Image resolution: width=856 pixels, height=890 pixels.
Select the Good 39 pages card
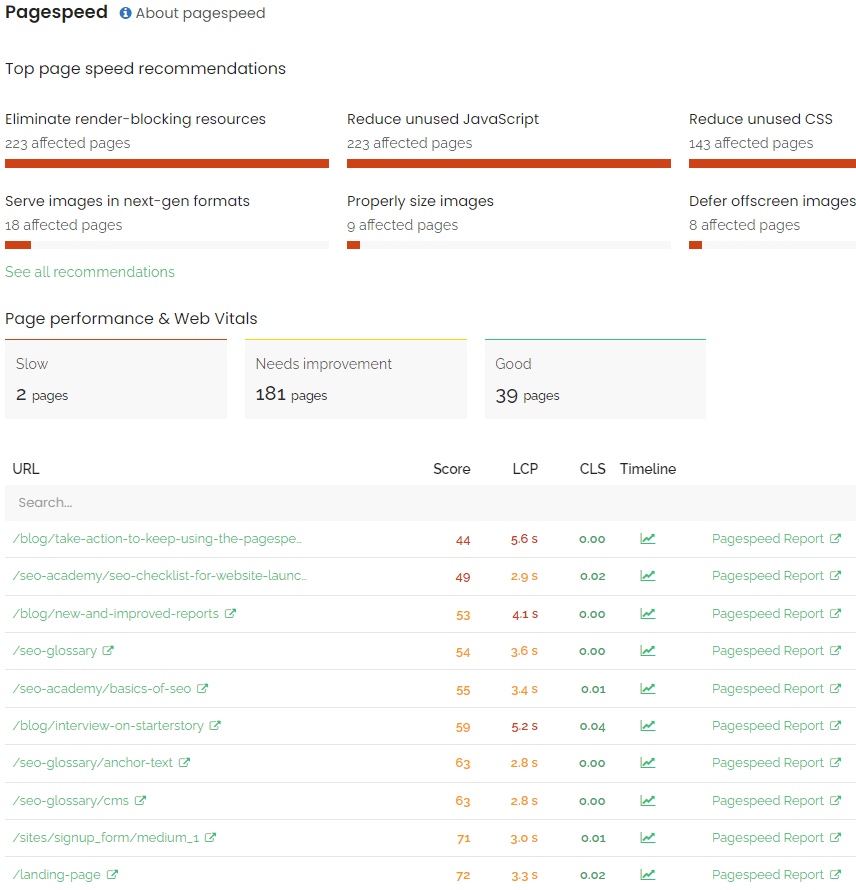(x=595, y=379)
